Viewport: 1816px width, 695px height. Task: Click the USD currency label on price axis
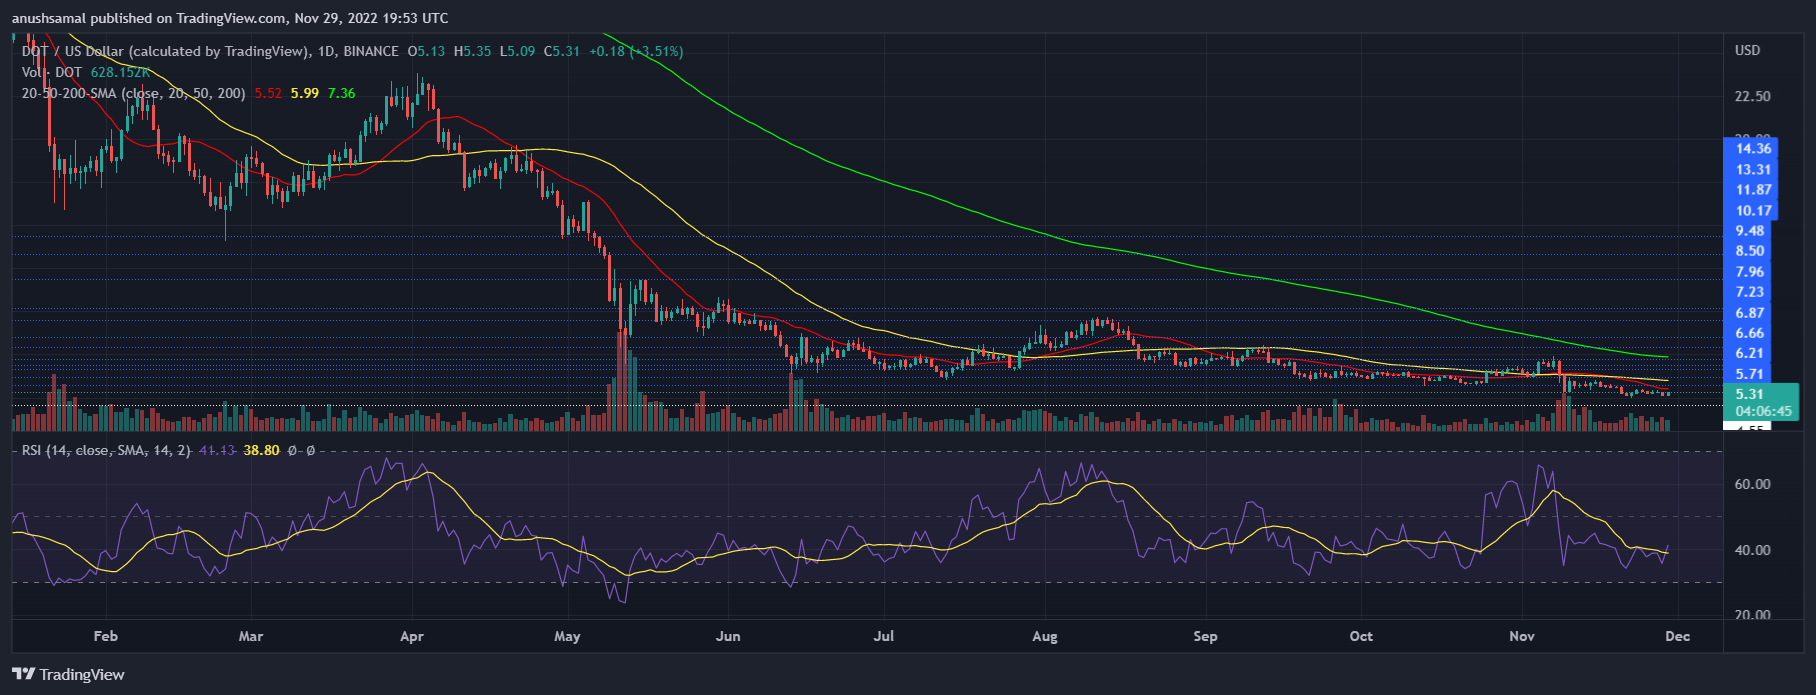[1747, 51]
